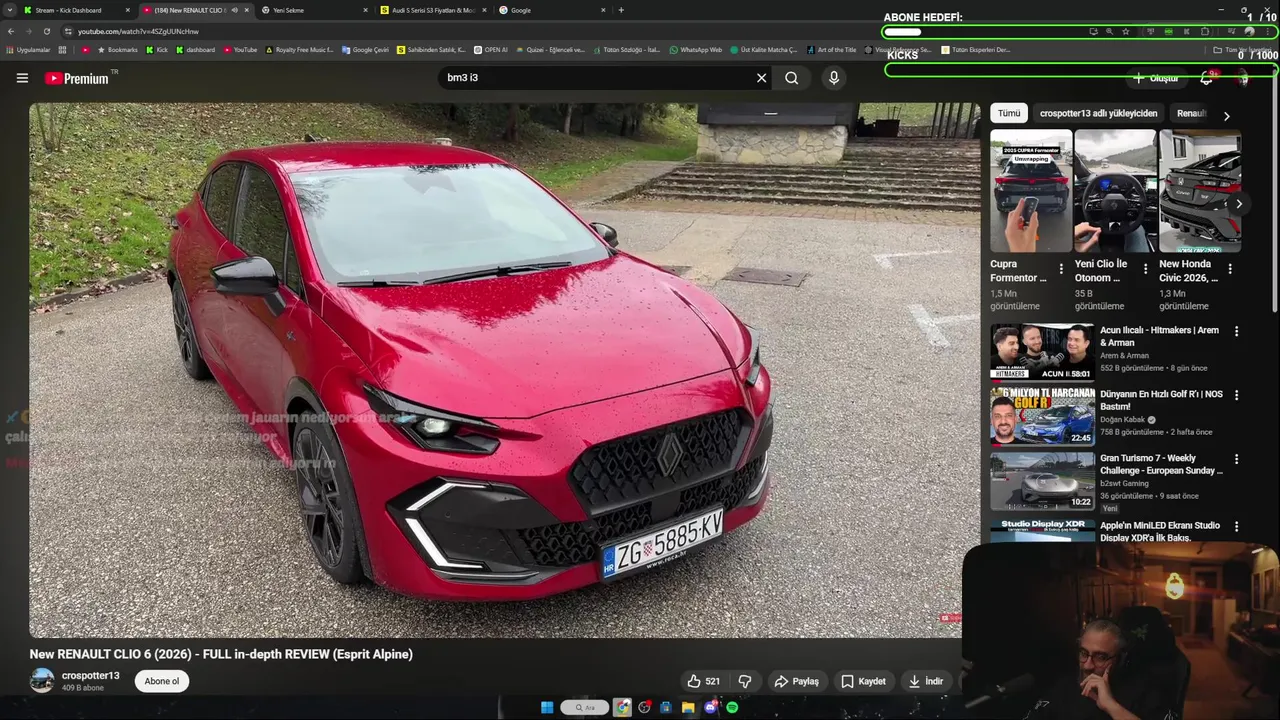This screenshot has height=720, width=1280.
Task: Dislike the video with thumbs-down button
Action: (x=745, y=681)
